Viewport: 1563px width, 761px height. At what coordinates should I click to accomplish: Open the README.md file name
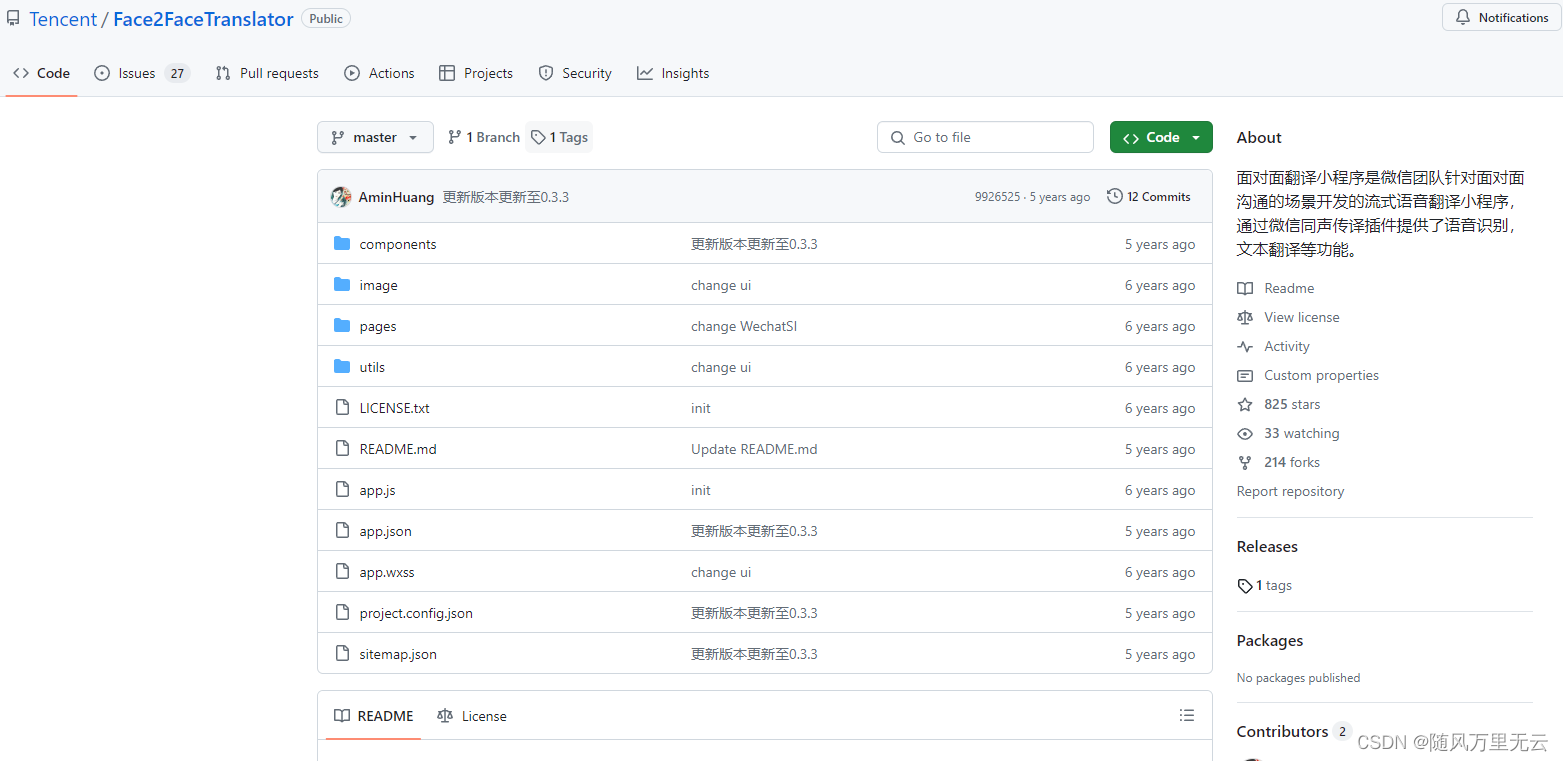[398, 449]
